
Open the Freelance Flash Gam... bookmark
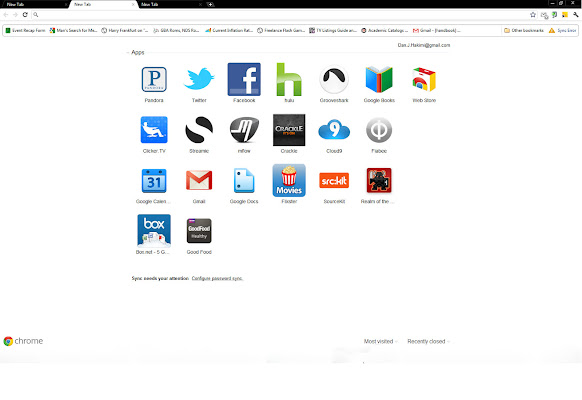click(281, 30)
